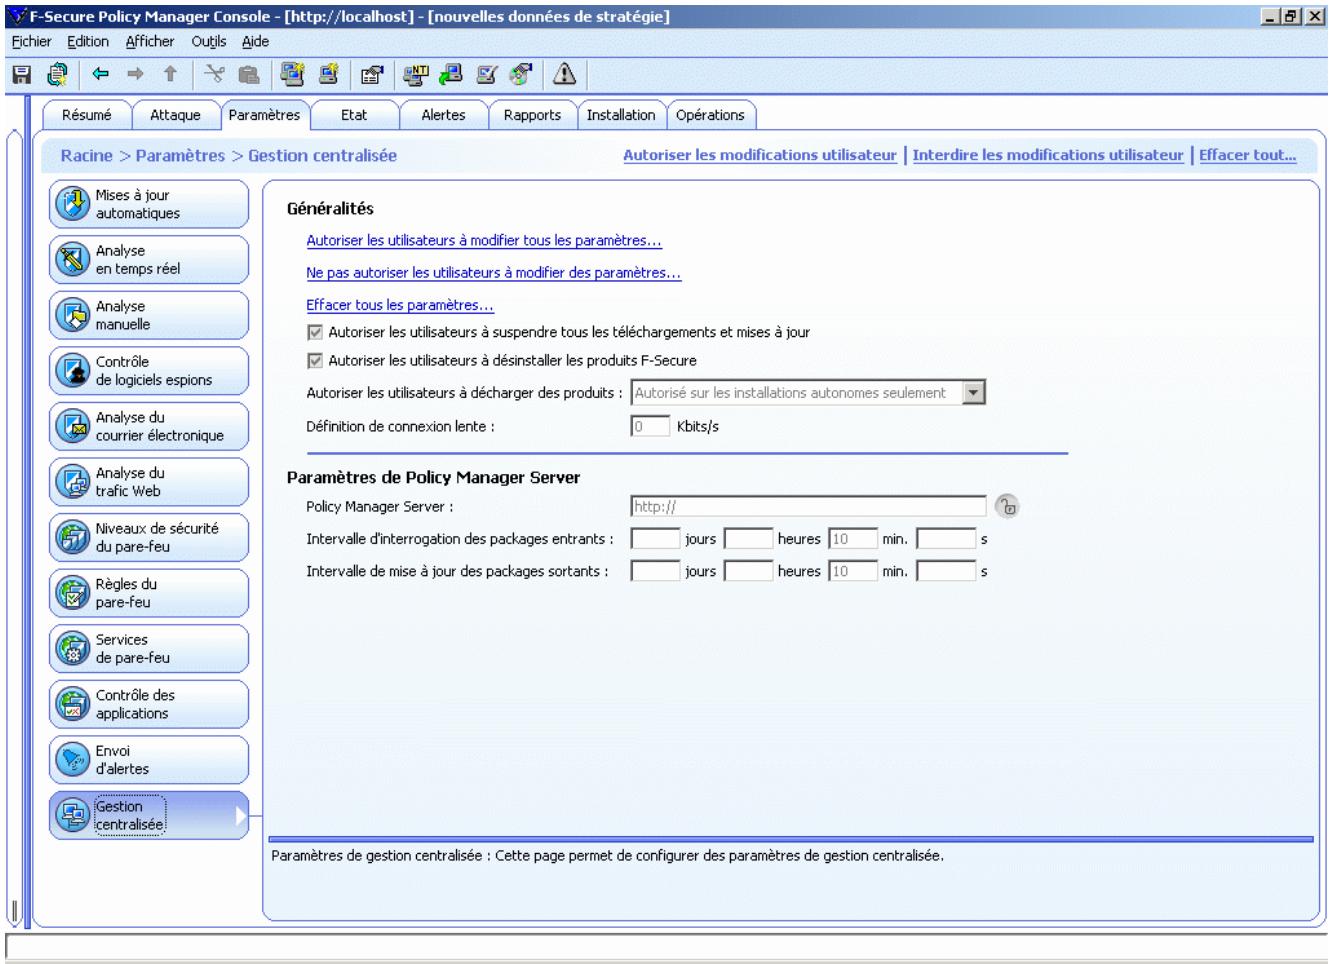Click the Racine breadcrumb
1334x964 pixels.
tap(87, 155)
